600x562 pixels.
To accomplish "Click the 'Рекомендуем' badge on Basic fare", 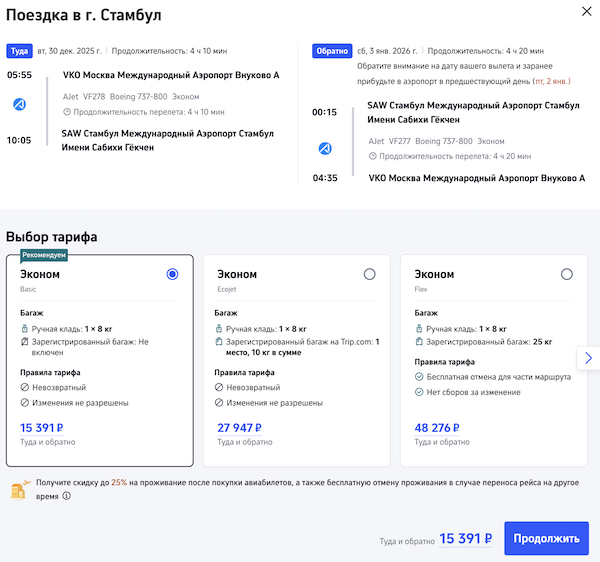I will (x=43, y=255).
